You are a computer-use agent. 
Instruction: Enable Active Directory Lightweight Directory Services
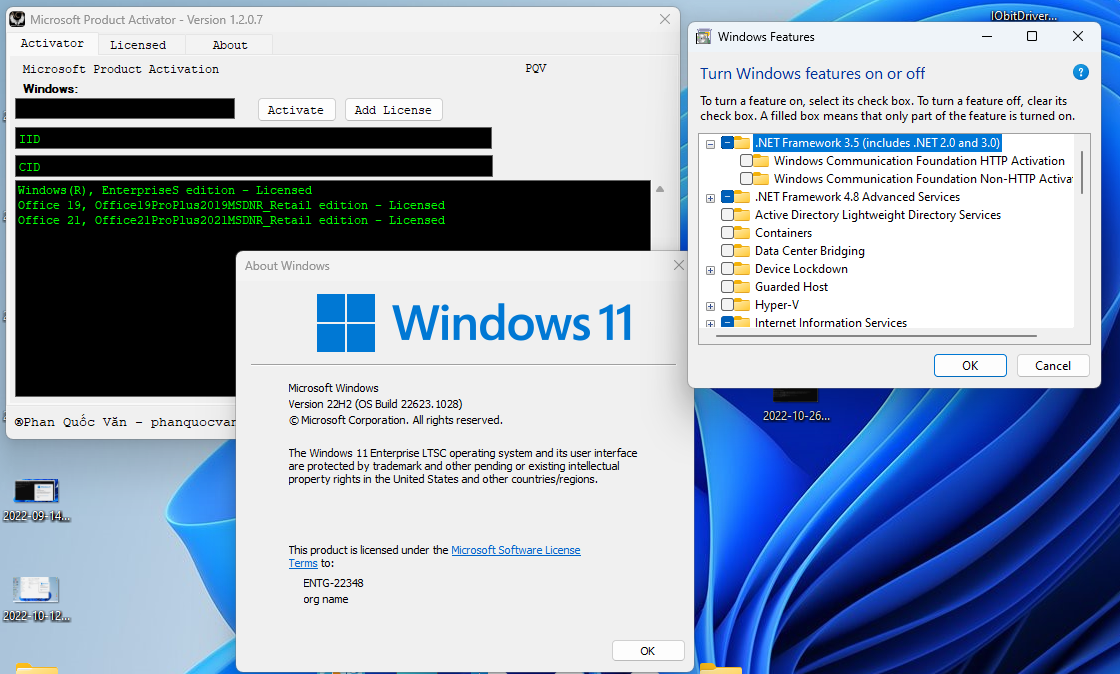coord(727,215)
